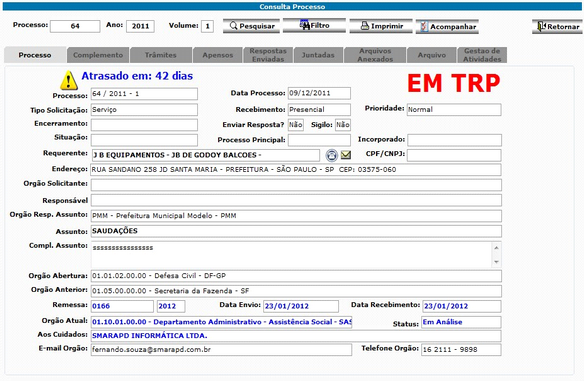
Task: Click the Recebimento field Presencial
Action: [x=319, y=109]
